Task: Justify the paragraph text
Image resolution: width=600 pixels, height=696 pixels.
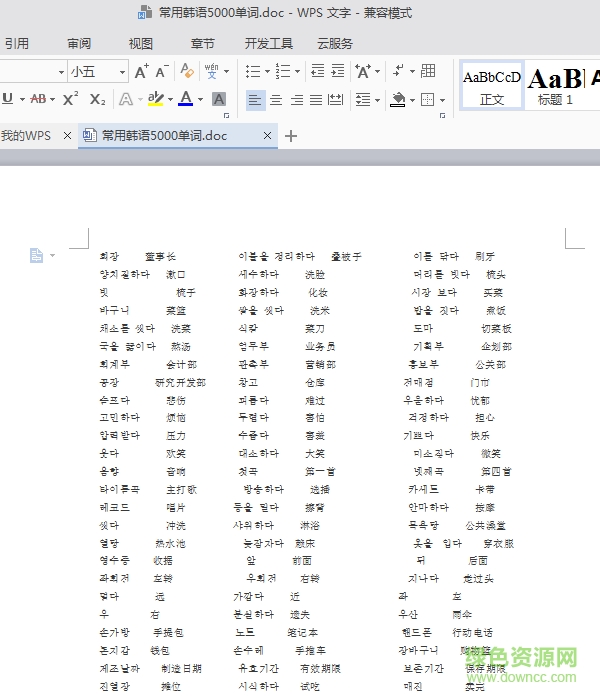Action: tap(316, 99)
